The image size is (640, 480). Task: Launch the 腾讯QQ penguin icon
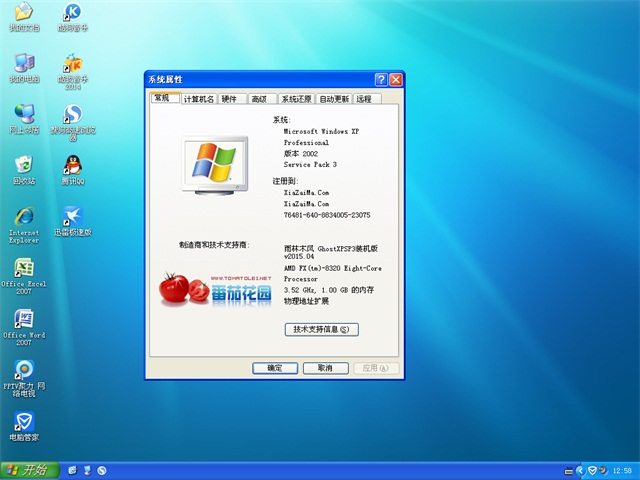[72, 166]
